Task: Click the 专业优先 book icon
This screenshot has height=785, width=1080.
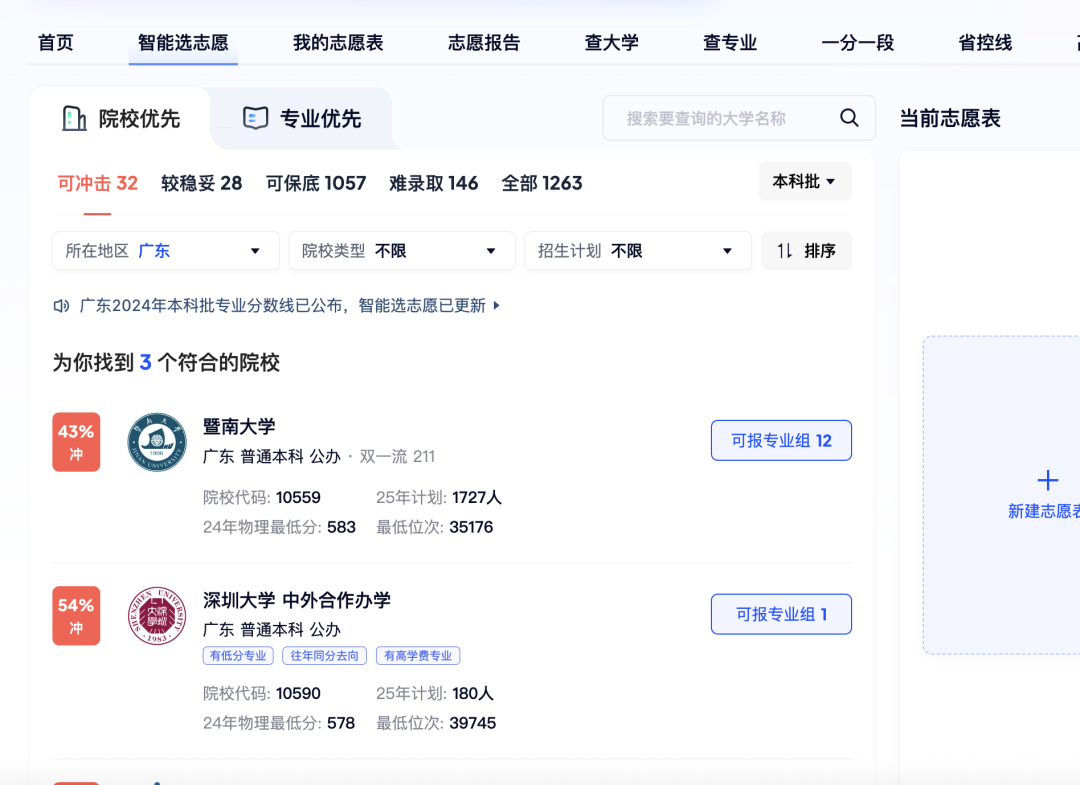Action: click(256, 118)
